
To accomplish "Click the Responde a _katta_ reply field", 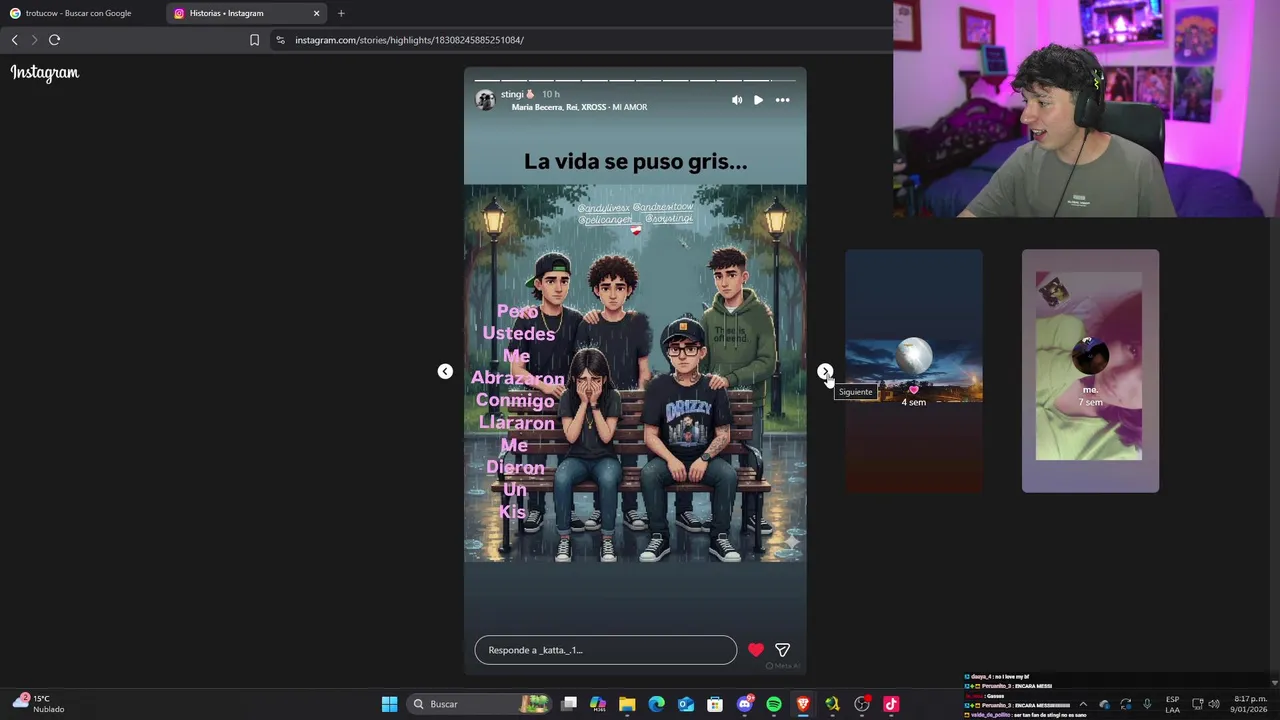I will (x=606, y=650).
